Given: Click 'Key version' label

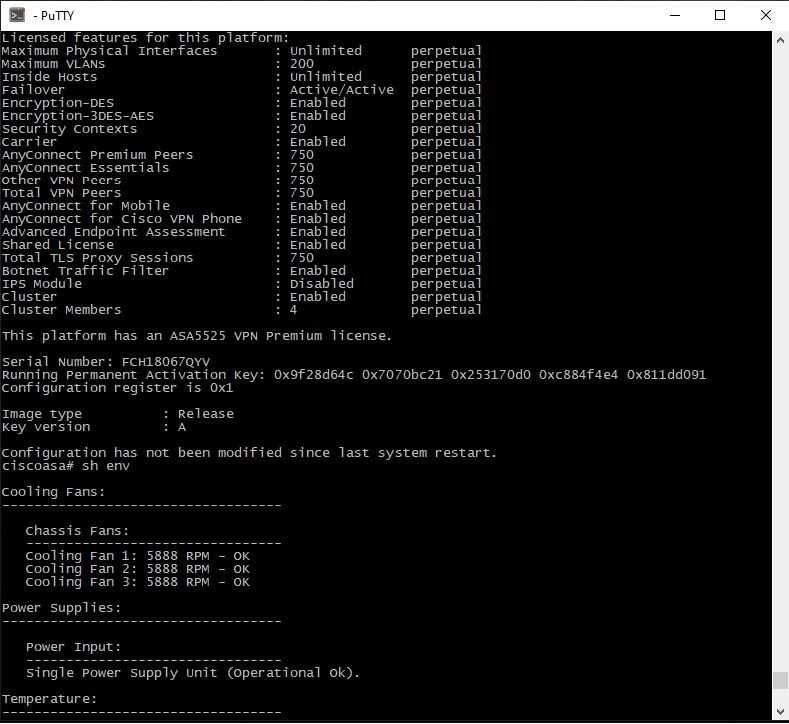Looking at the screenshot, I should (x=46, y=427).
